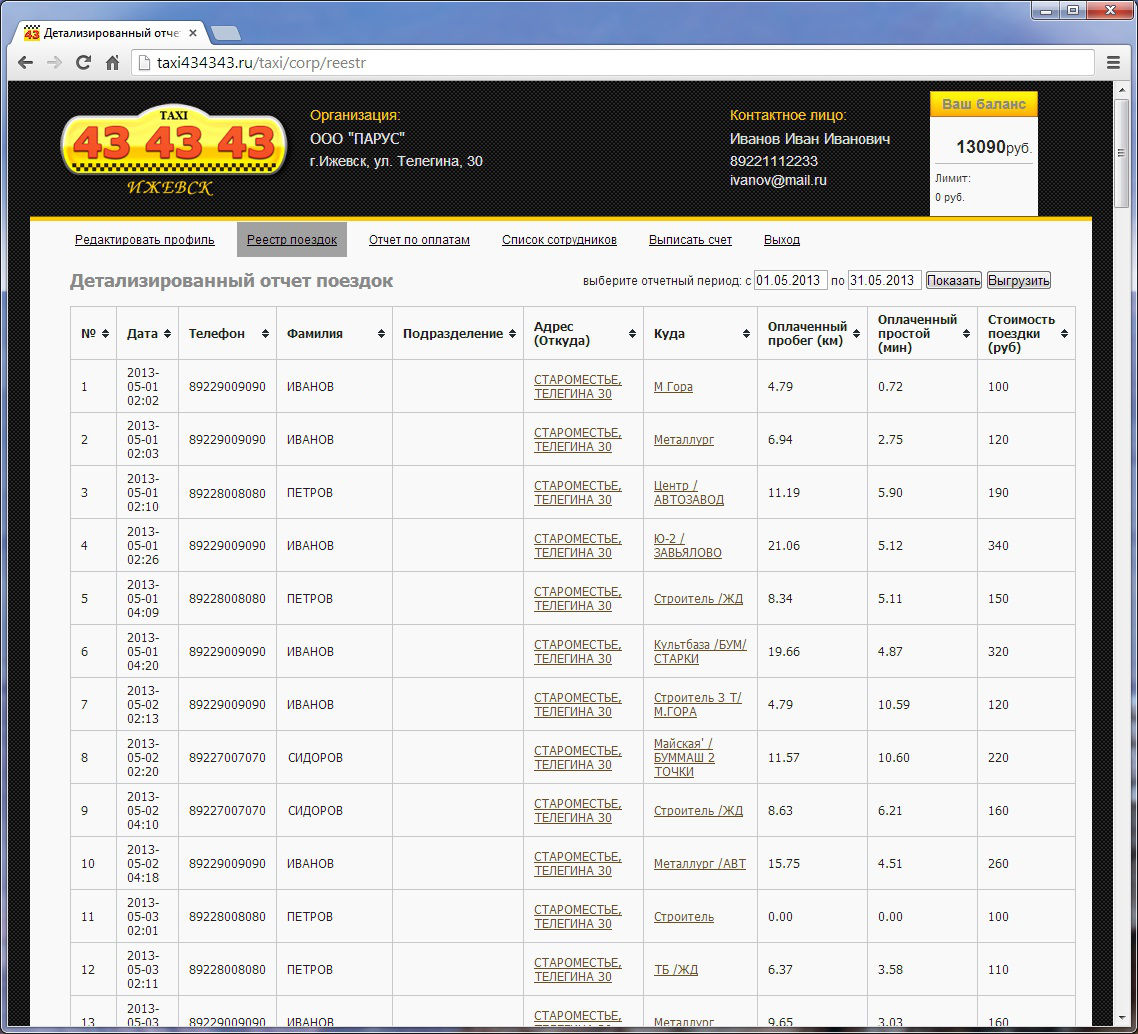Sort by Телефон column arrows
This screenshot has width=1138, height=1034.
[265, 334]
